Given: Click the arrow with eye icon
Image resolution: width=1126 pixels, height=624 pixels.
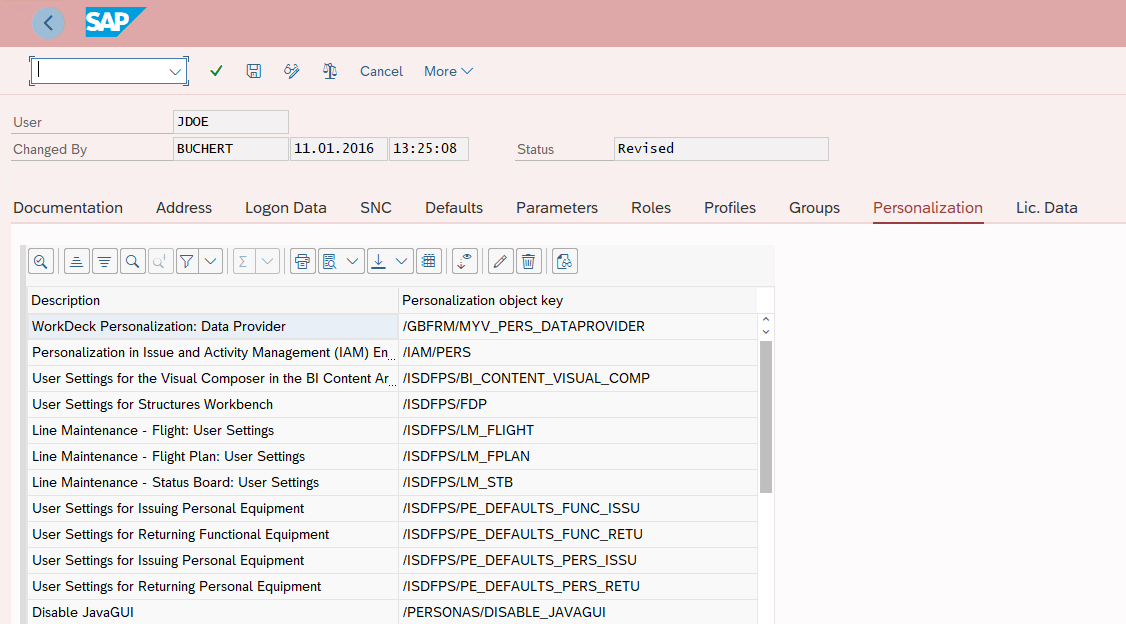Looking at the screenshot, I should (x=465, y=261).
